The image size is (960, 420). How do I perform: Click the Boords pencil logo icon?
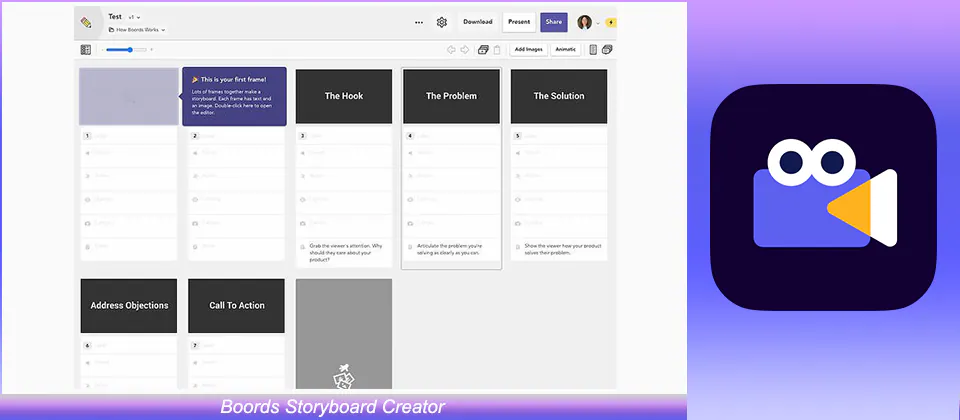[86, 22]
